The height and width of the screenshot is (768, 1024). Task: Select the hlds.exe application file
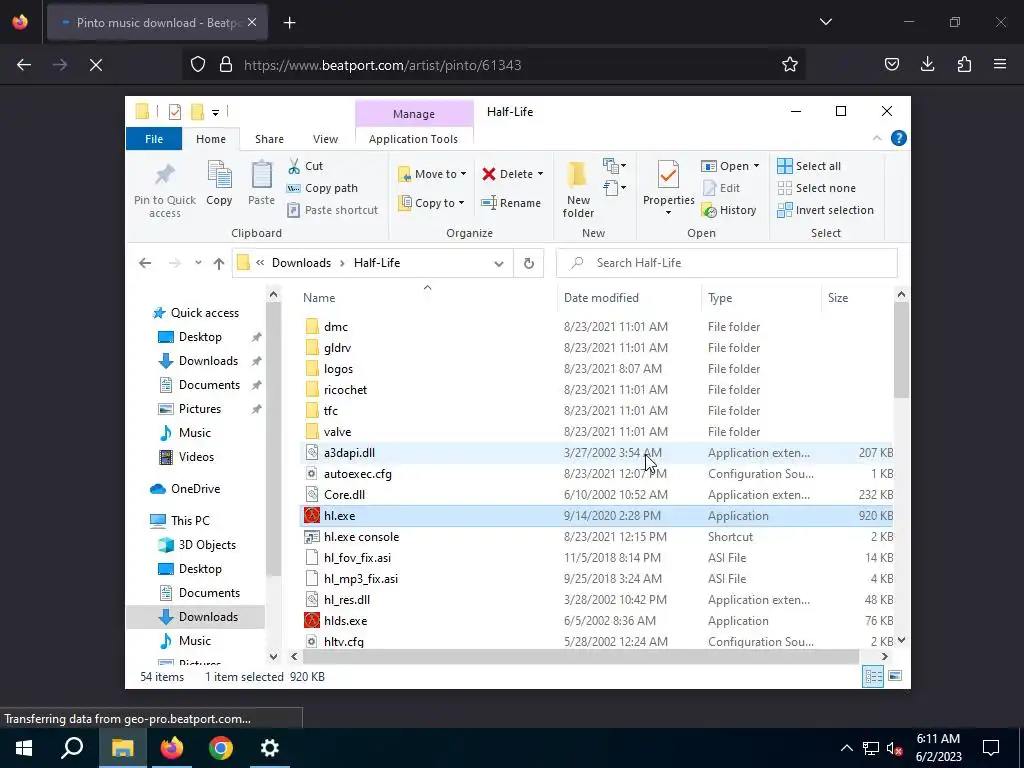point(345,620)
